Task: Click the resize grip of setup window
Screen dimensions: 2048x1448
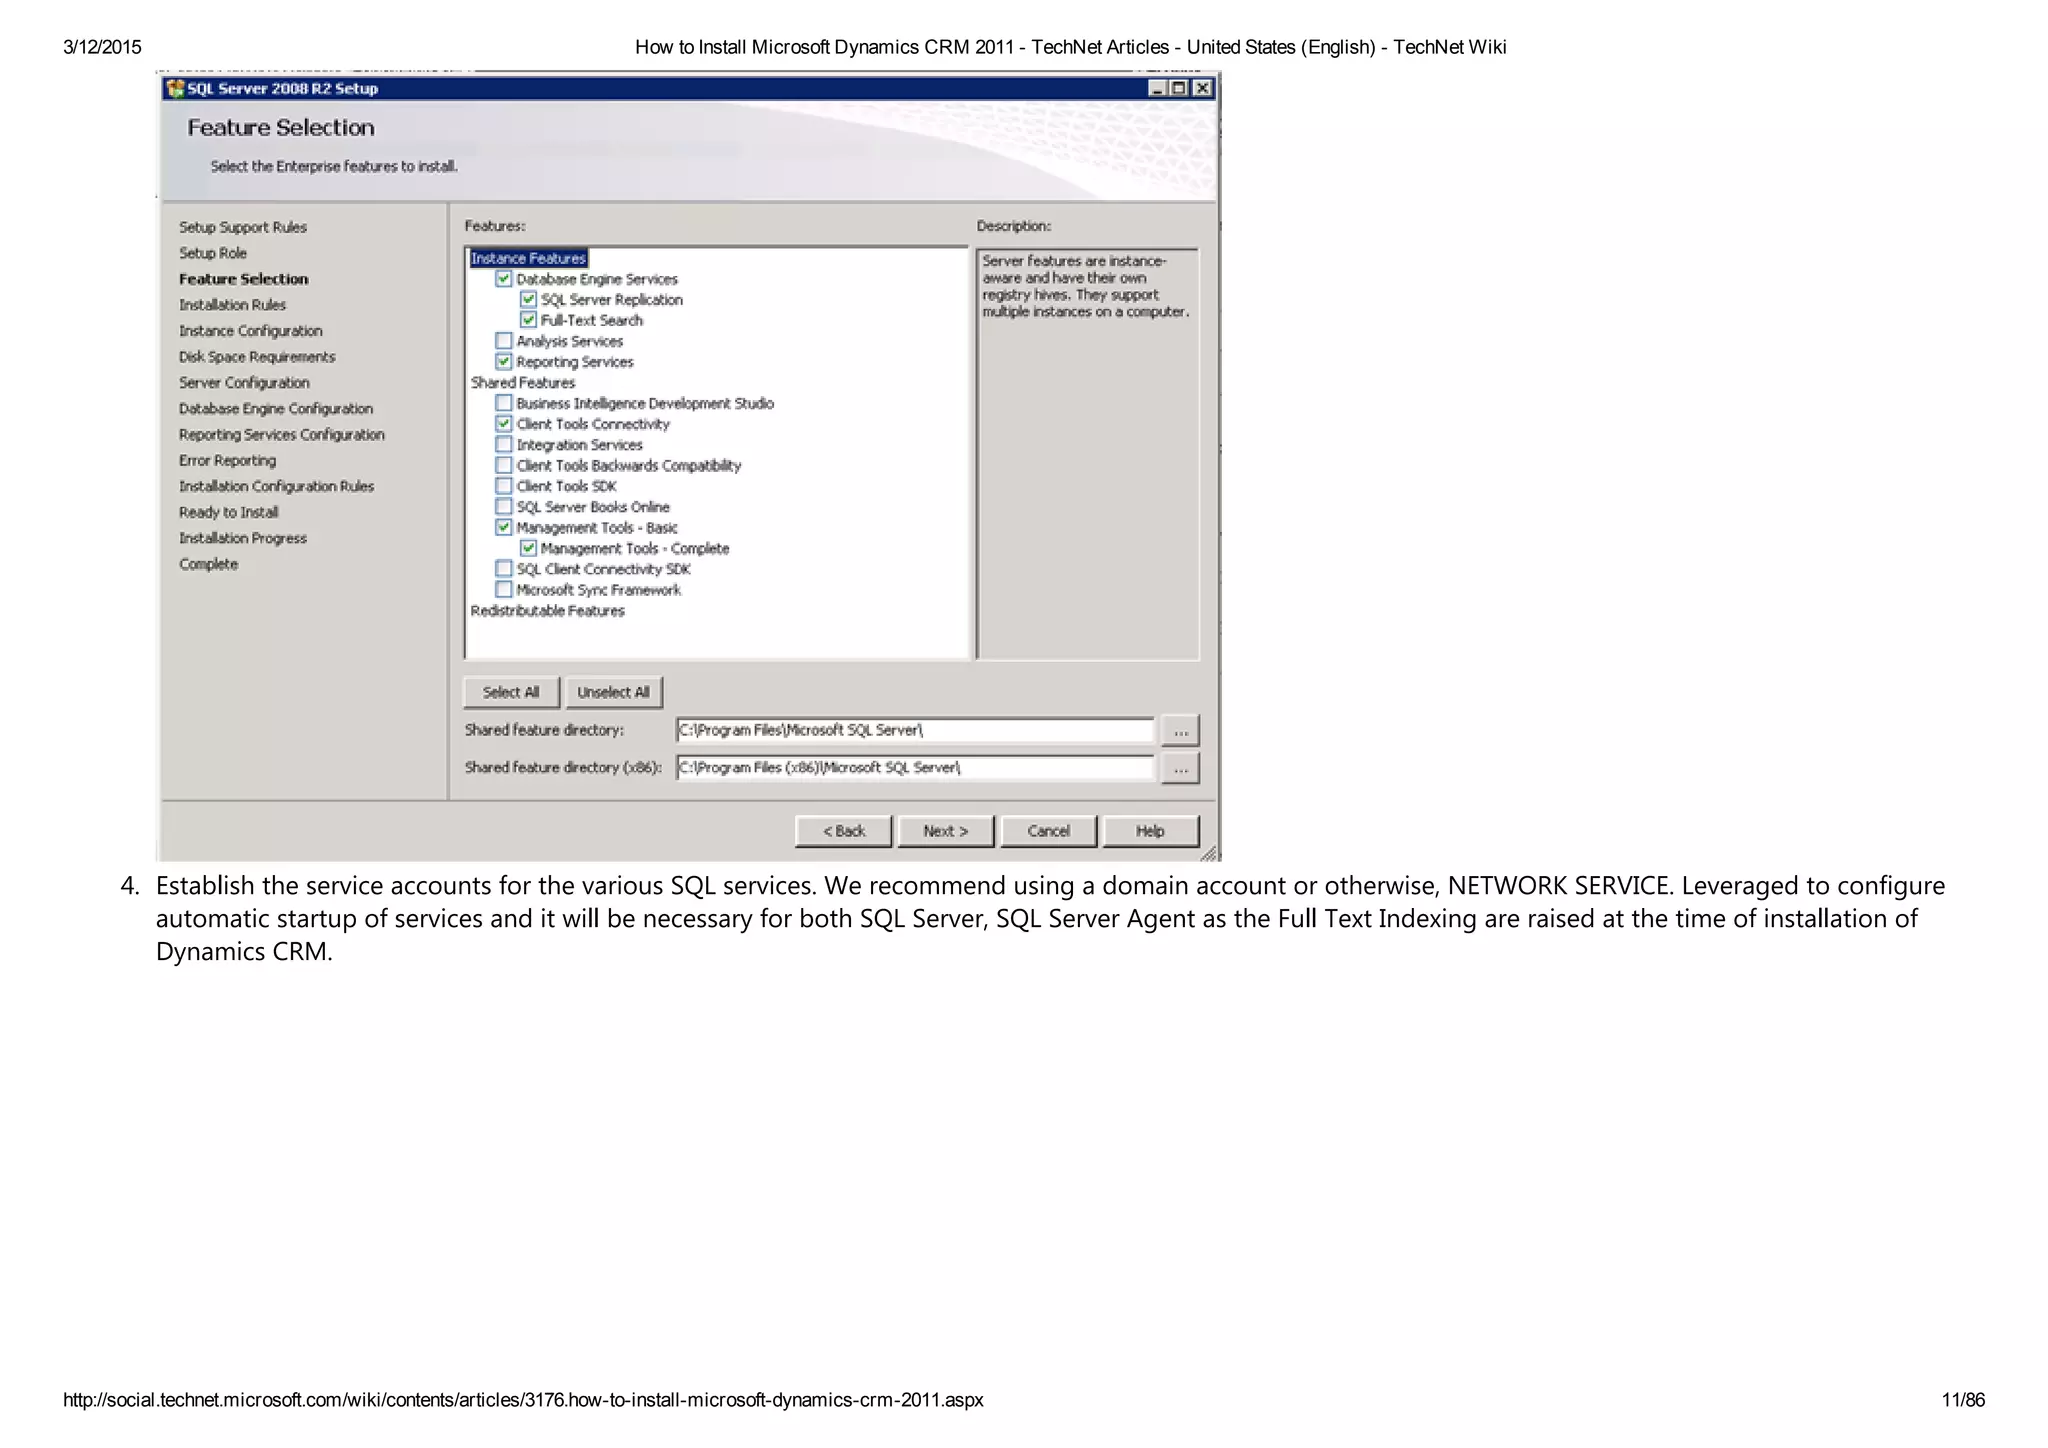Action: [1208, 853]
